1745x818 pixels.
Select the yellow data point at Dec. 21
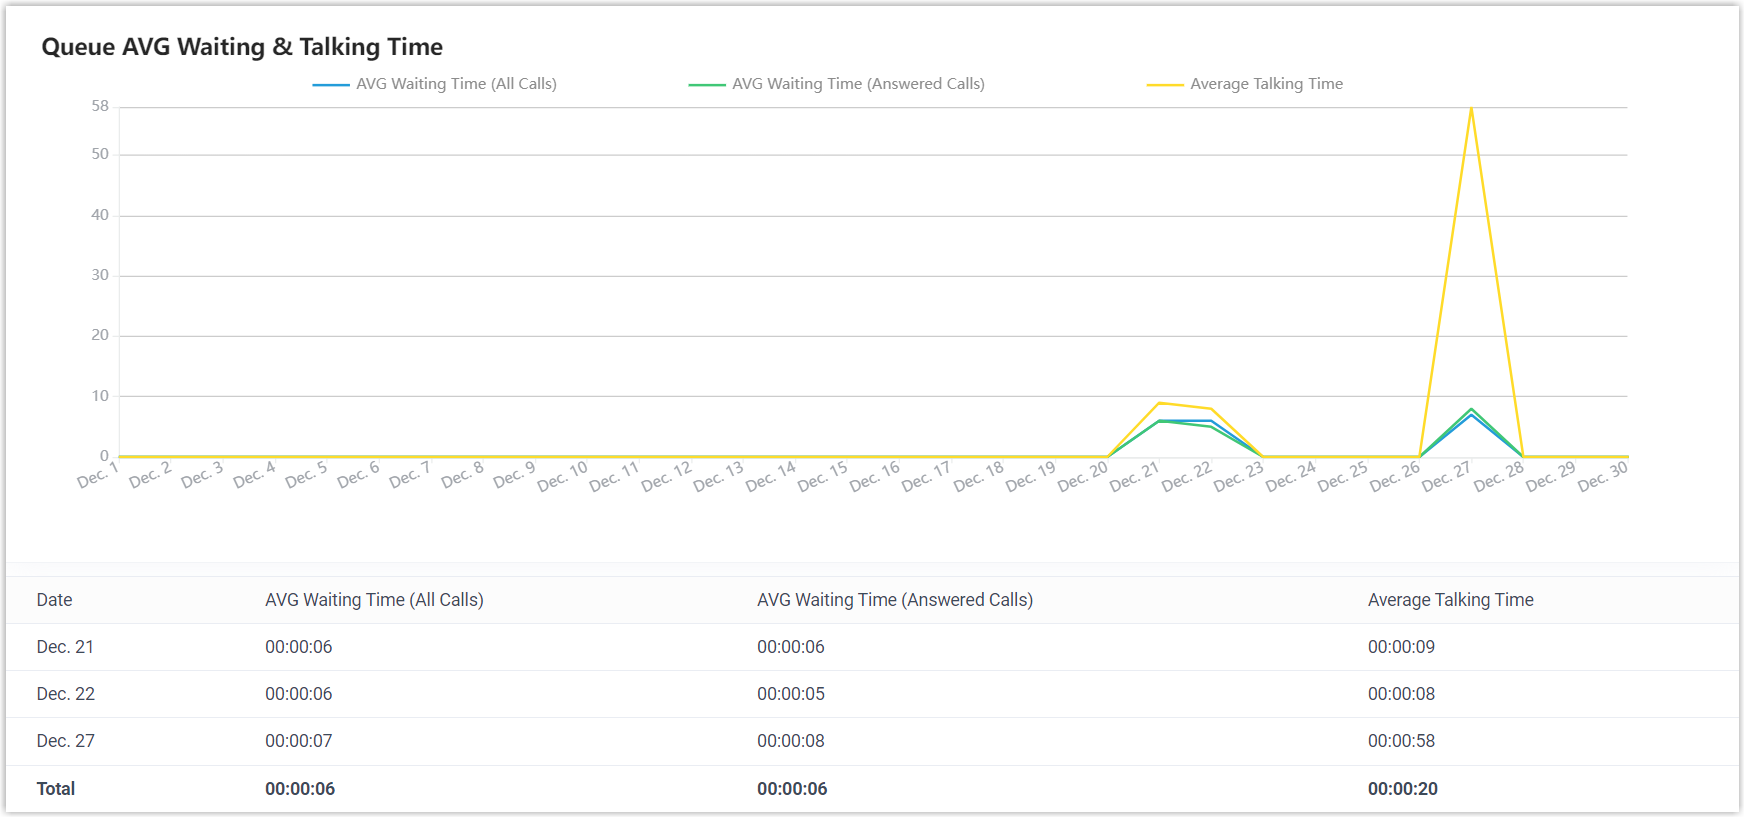1159,403
